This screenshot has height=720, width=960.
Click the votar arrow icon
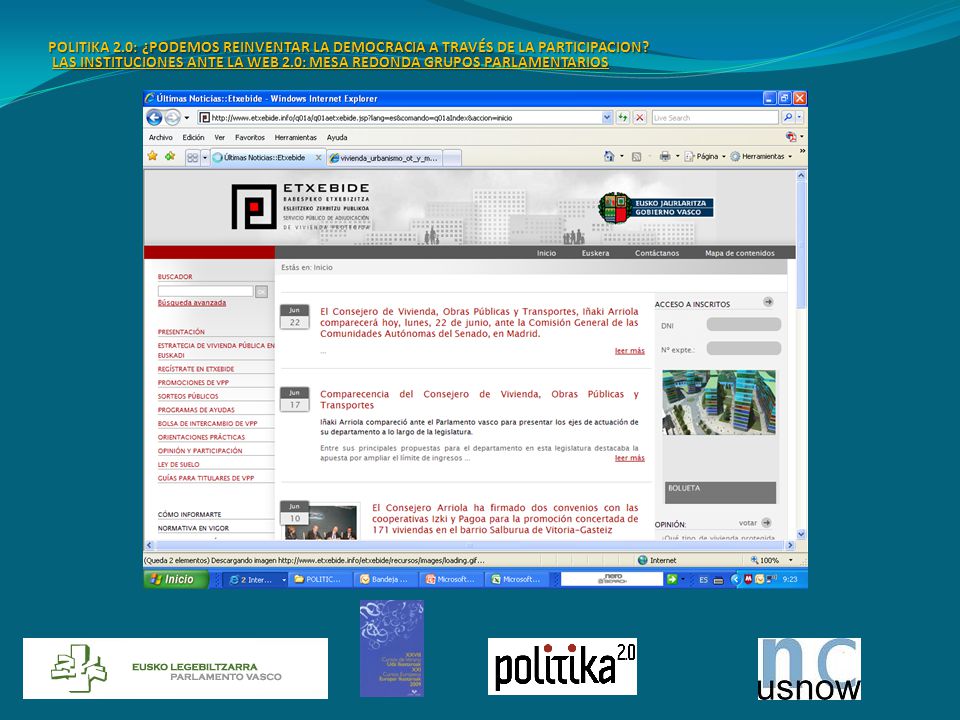click(x=767, y=523)
